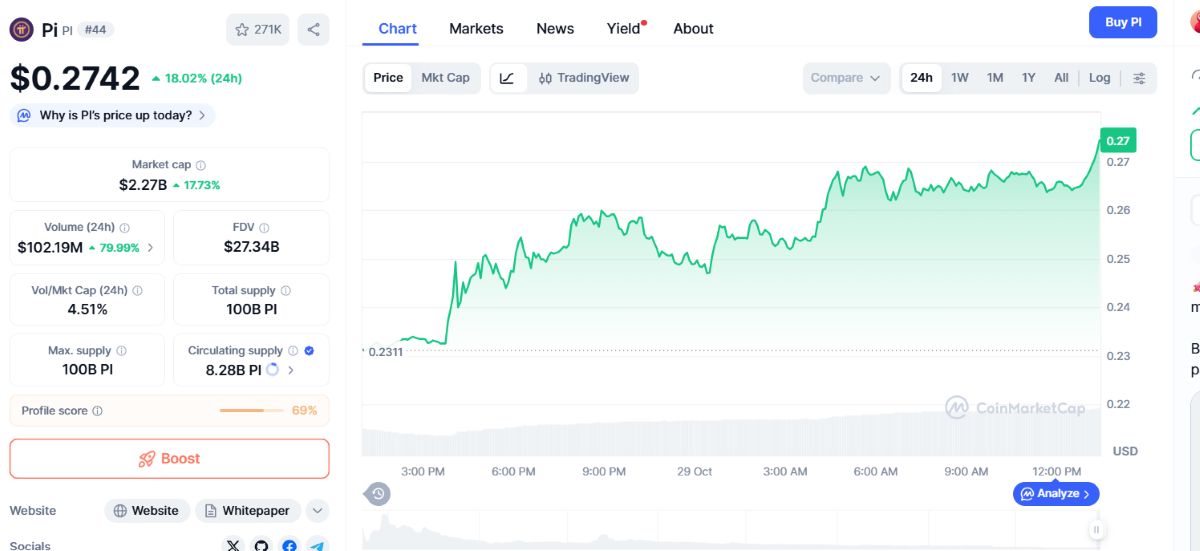Expand Volume (24h) details arrow
Viewport: 1200px width, 551px height.
point(151,248)
